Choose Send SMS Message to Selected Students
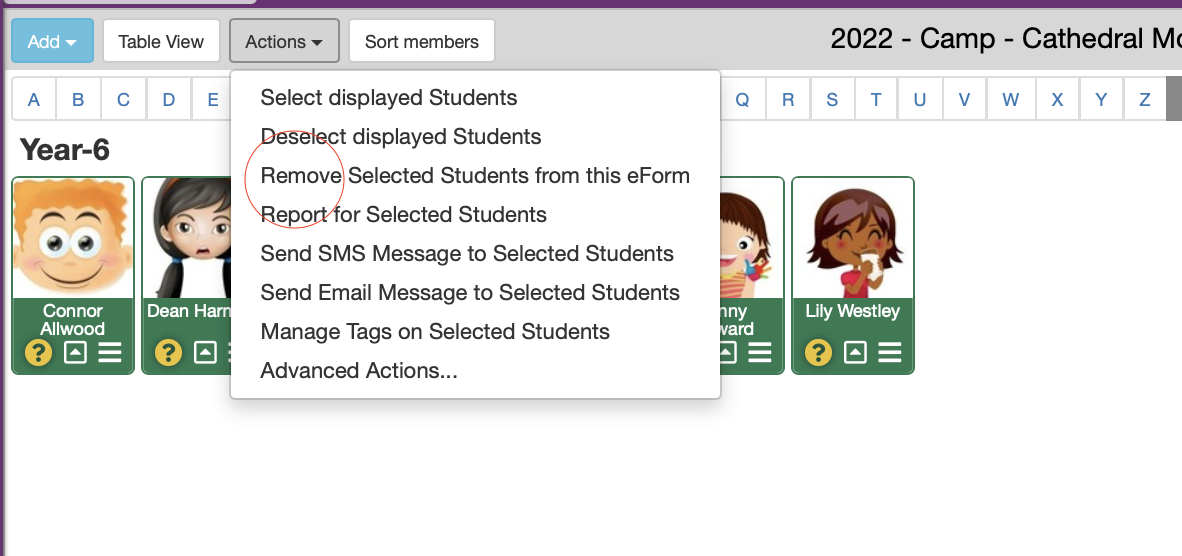The image size is (1182, 556). [467, 254]
